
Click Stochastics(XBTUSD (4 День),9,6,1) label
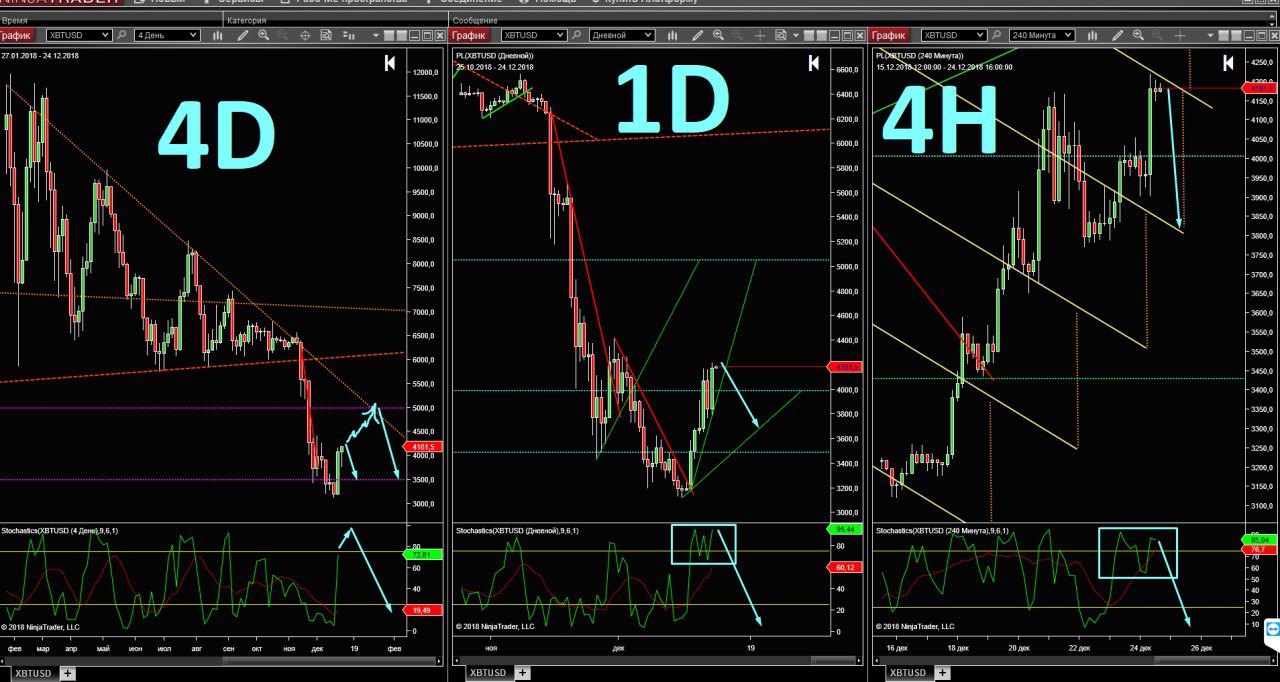[x=59, y=530]
